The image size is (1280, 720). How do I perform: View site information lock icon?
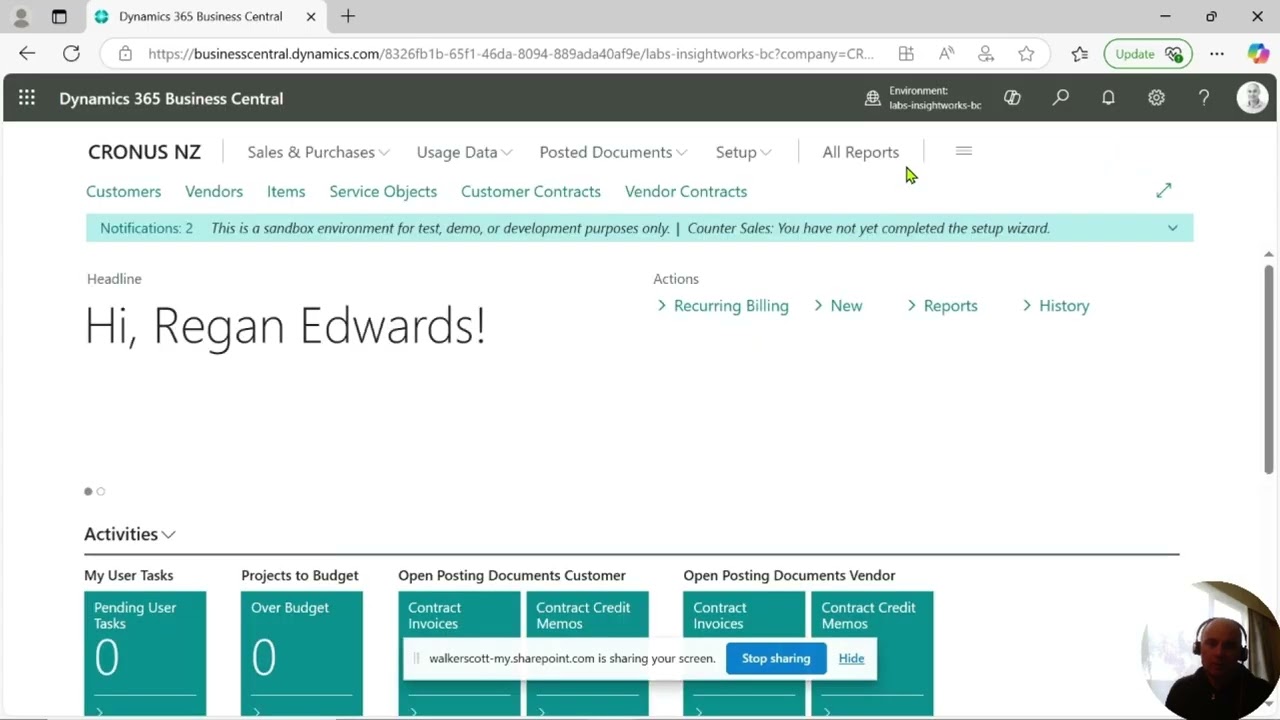(x=125, y=54)
